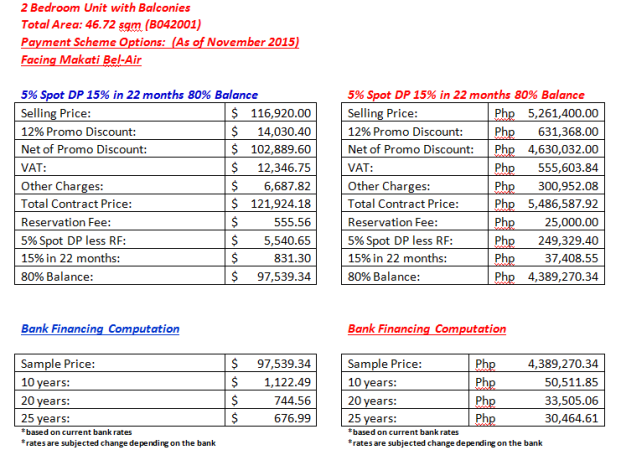This screenshot has width=621, height=450.
Task: Select the dollar promo discount 14,030.40 cell
Action: tap(271, 131)
